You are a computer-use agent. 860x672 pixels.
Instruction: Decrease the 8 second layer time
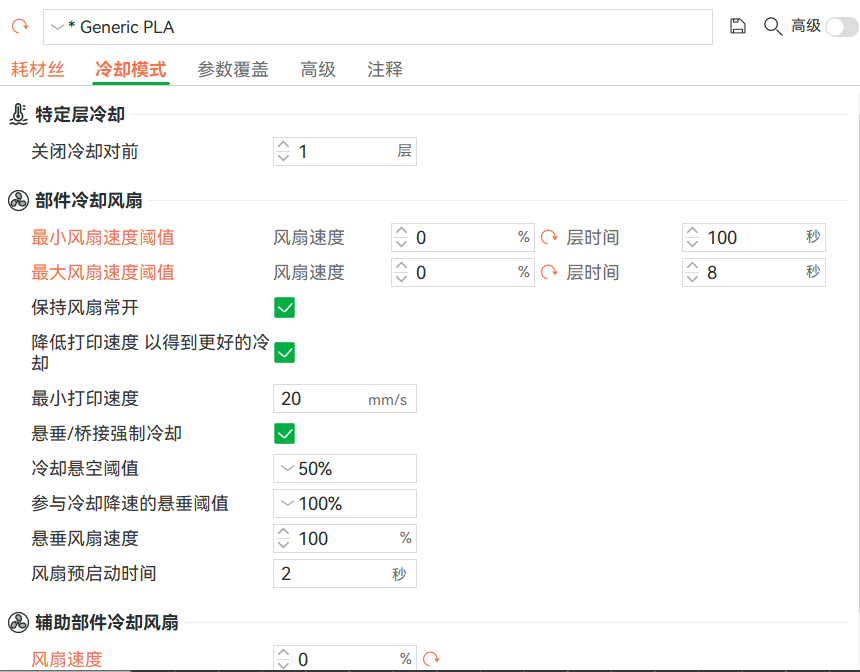pos(692,279)
